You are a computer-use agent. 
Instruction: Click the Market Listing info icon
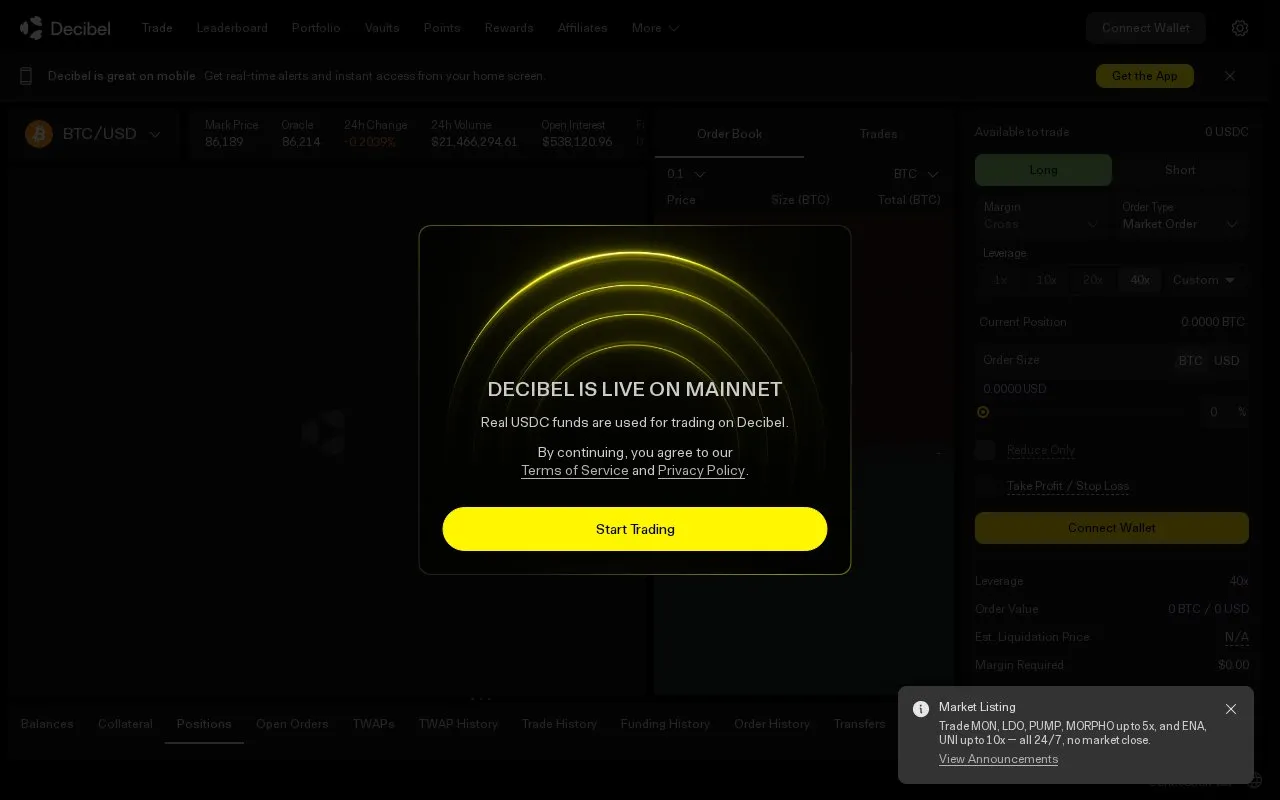point(921,709)
